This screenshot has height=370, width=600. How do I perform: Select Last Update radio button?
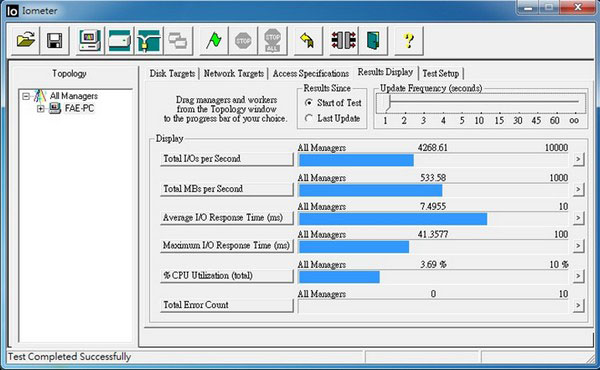pyautogui.click(x=308, y=118)
